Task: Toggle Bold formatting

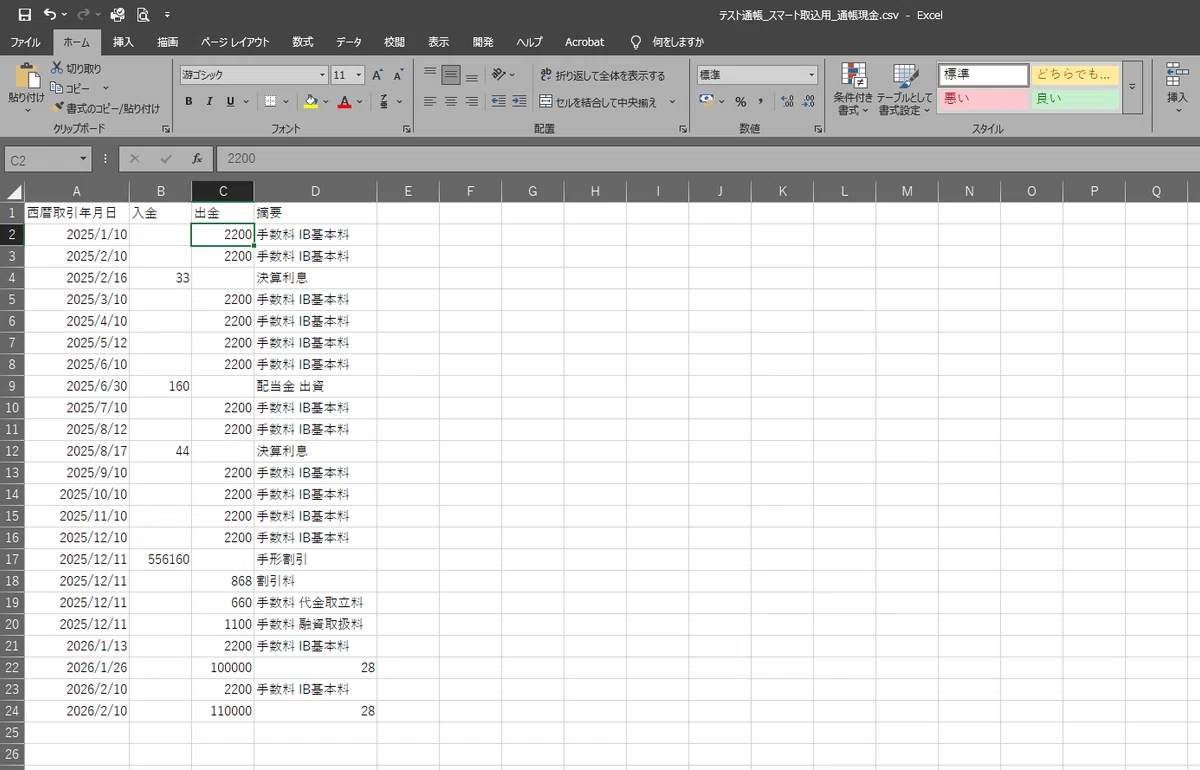Action: pos(188,101)
